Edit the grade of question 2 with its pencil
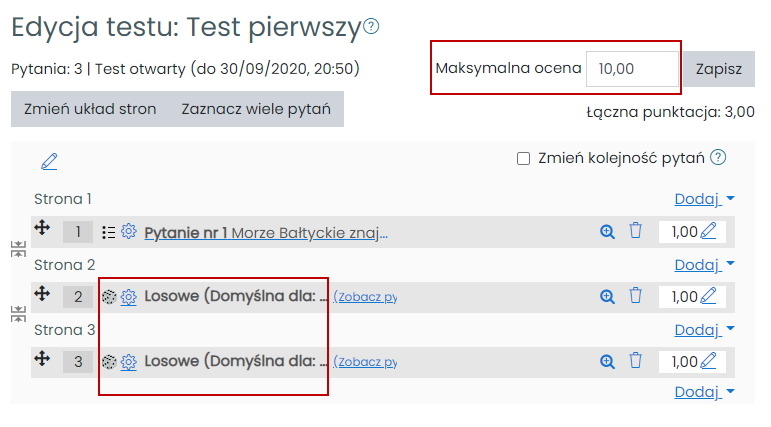The height and width of the screenshot is (427, 771). point(709,296)
